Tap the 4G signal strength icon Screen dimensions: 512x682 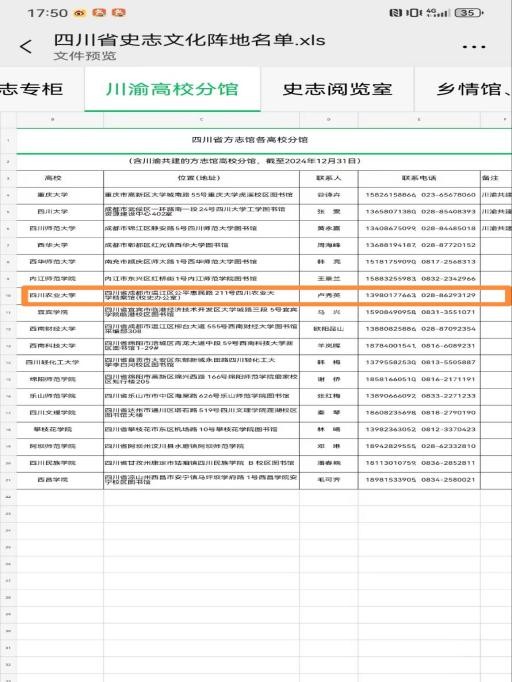pyautogui.click(x=438, y=13)
